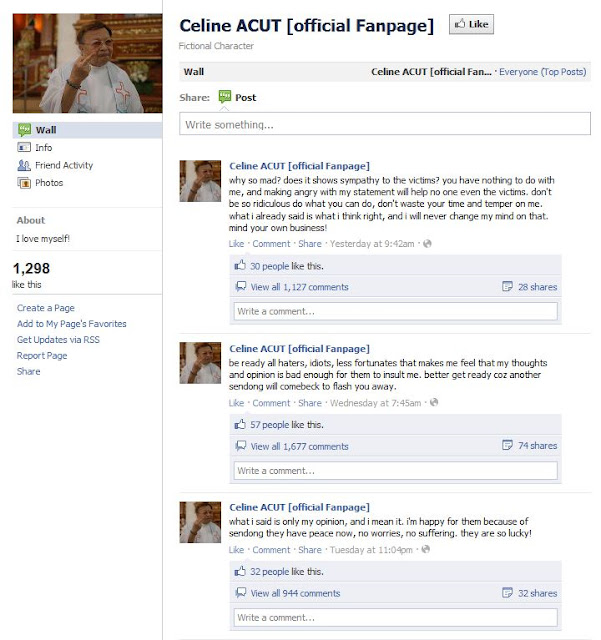
Task: Open the Everyone (Top Posts) filter
Action: pos(543,72)
